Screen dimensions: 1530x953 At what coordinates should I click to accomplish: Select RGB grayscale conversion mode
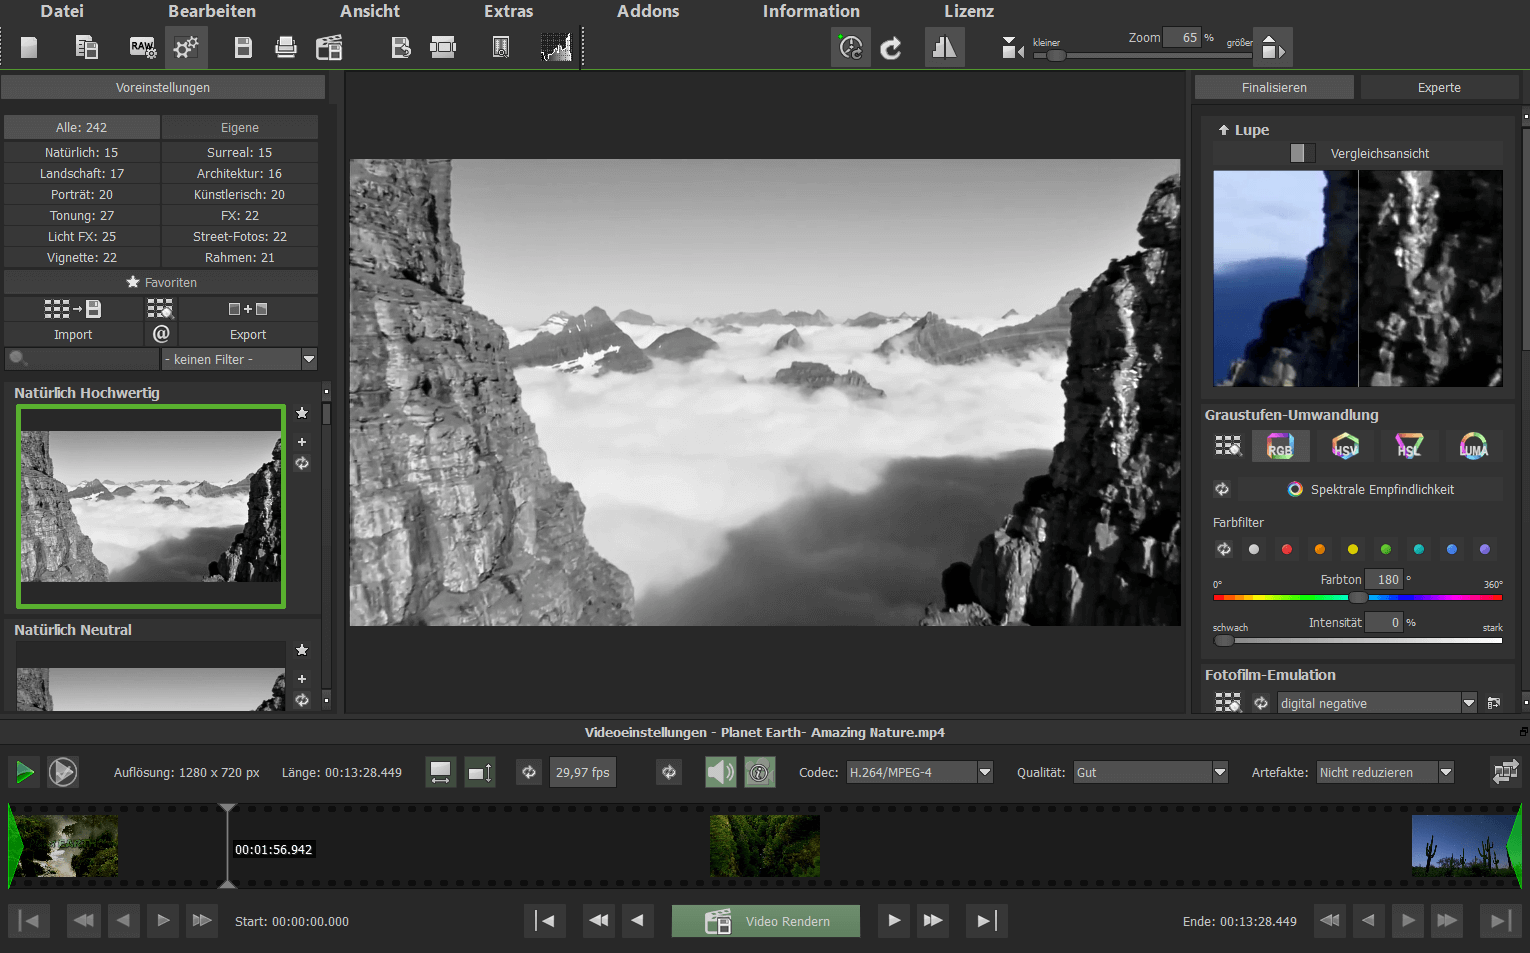pos(1280,446)
